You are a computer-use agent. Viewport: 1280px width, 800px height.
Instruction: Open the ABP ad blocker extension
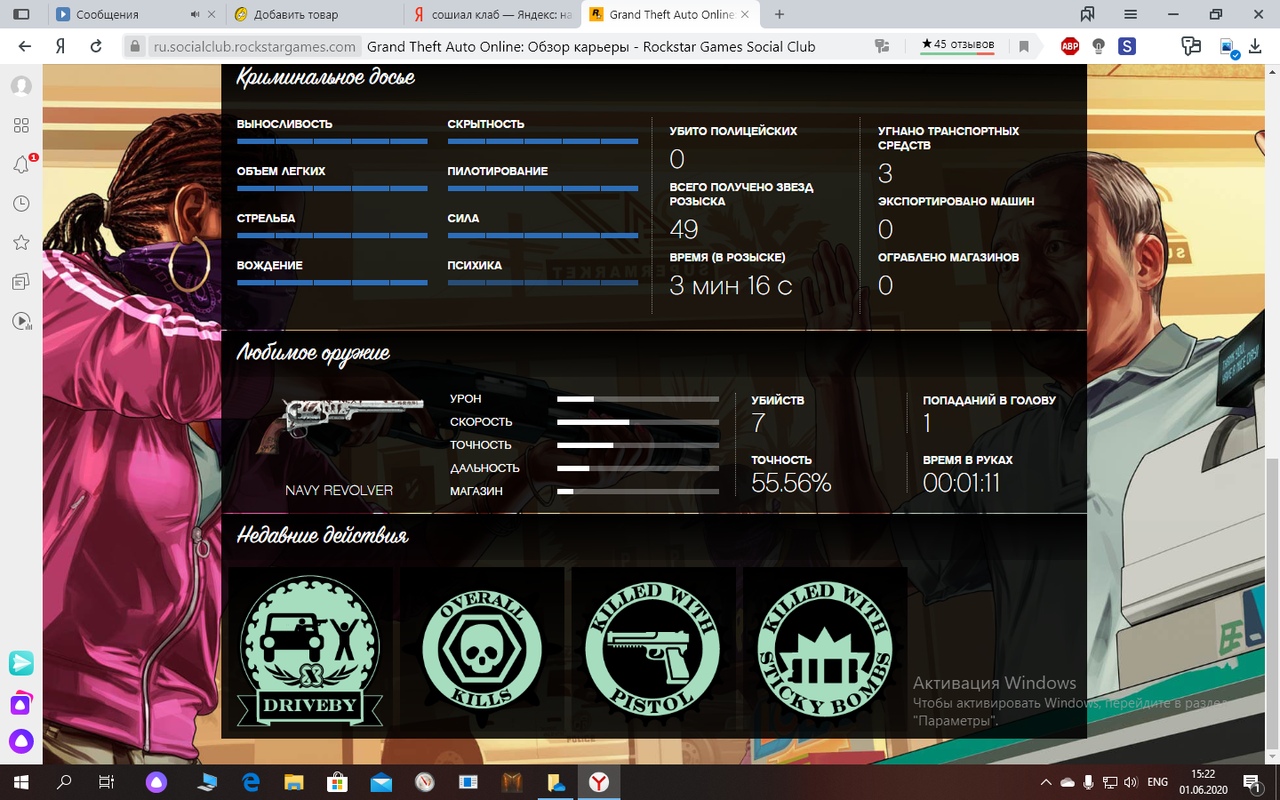(x=1070, y=46)
